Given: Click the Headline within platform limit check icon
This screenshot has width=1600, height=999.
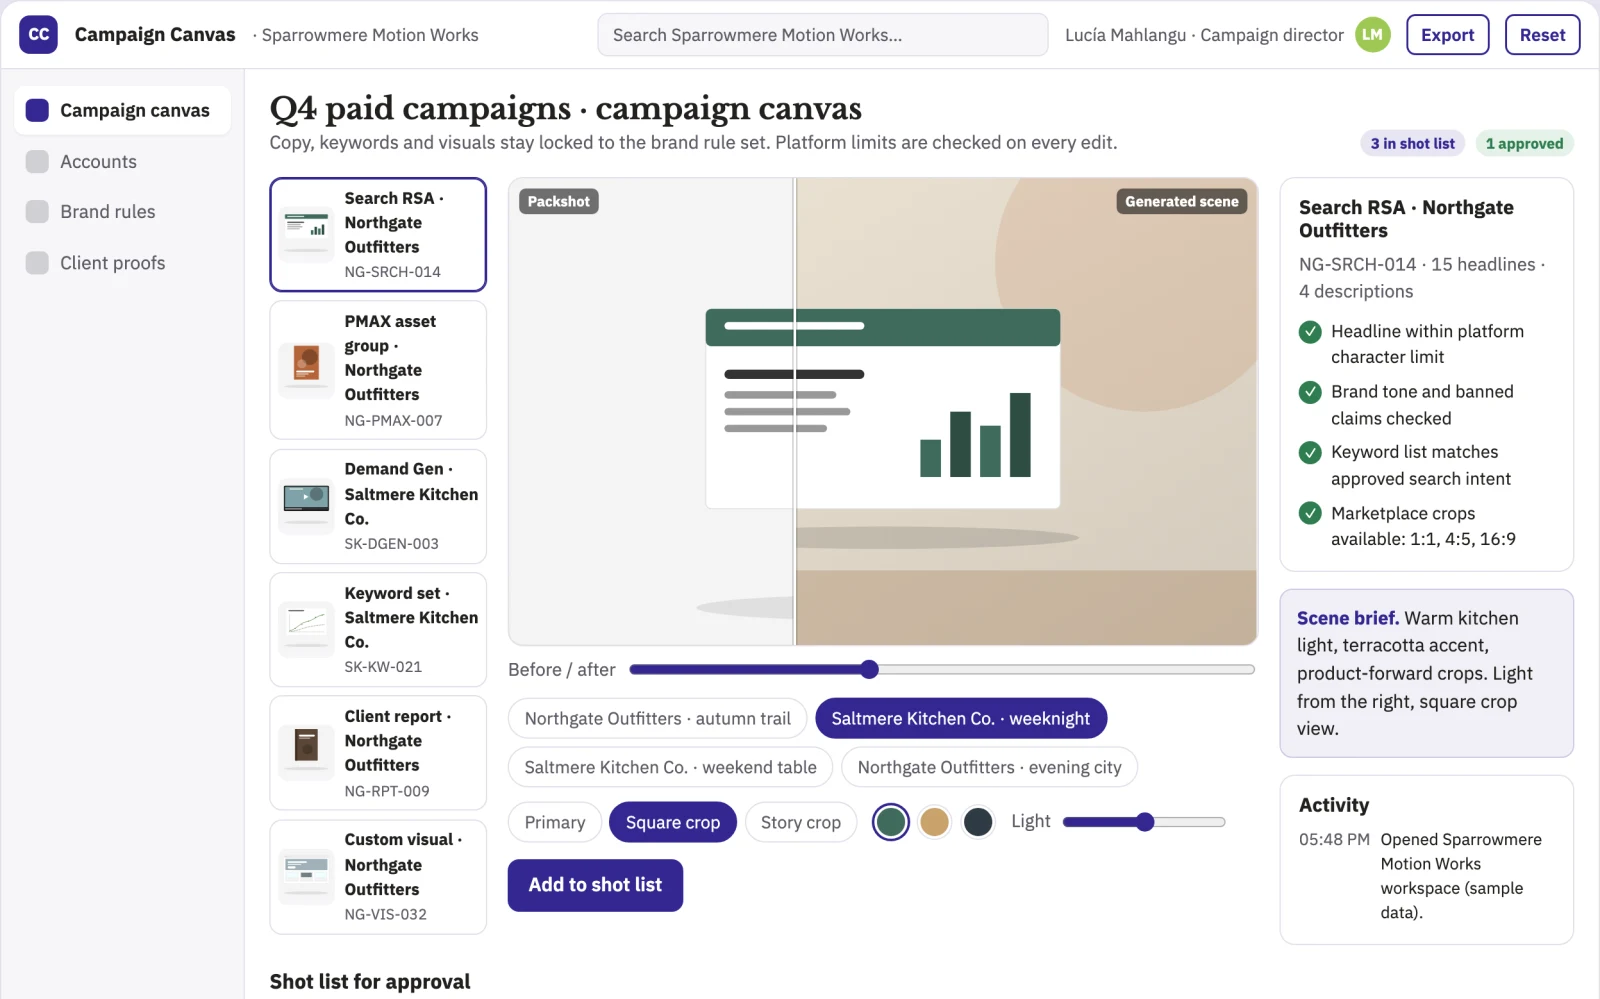Looking at the screenshot, I should click(1310, 332).
